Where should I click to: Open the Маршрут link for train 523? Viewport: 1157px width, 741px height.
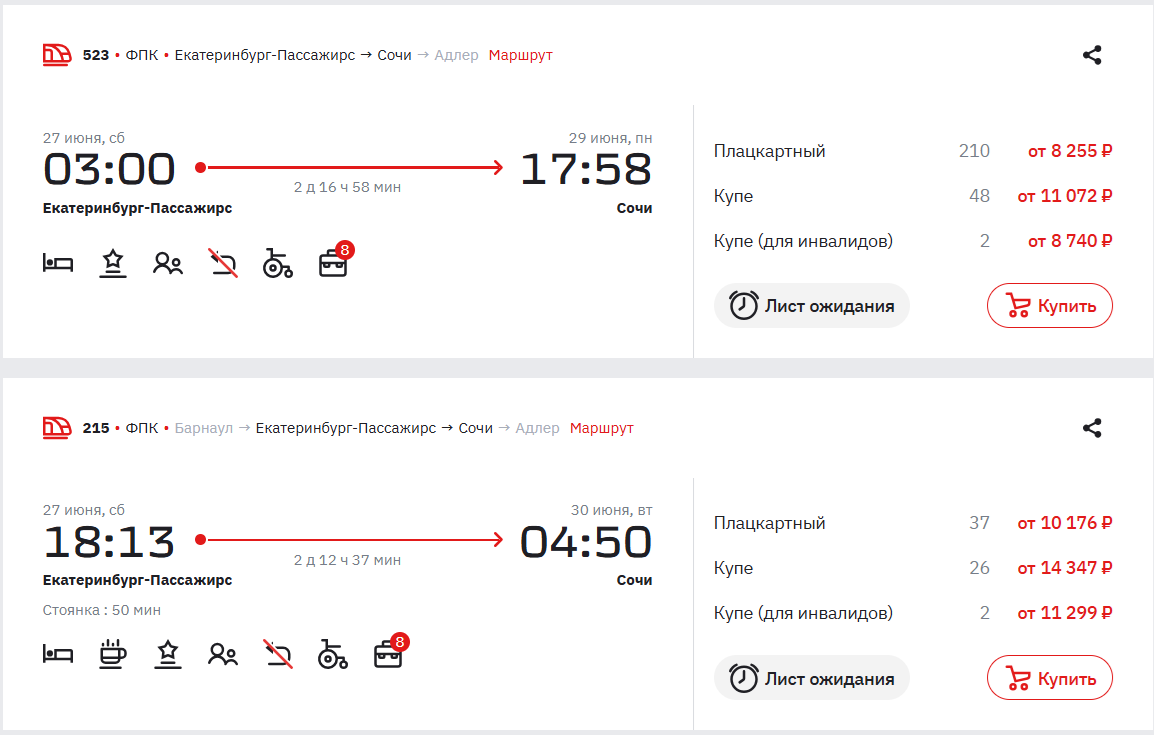[x=520, y=55]
